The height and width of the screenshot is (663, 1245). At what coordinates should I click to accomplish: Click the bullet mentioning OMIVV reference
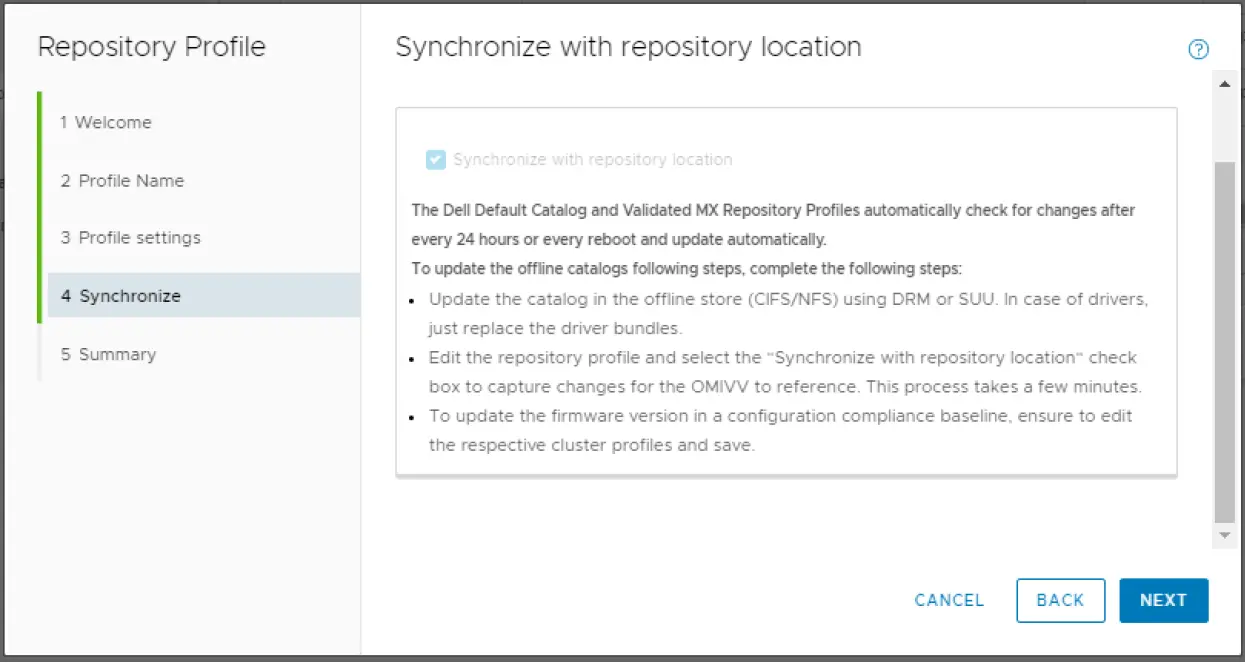point(784,372)
